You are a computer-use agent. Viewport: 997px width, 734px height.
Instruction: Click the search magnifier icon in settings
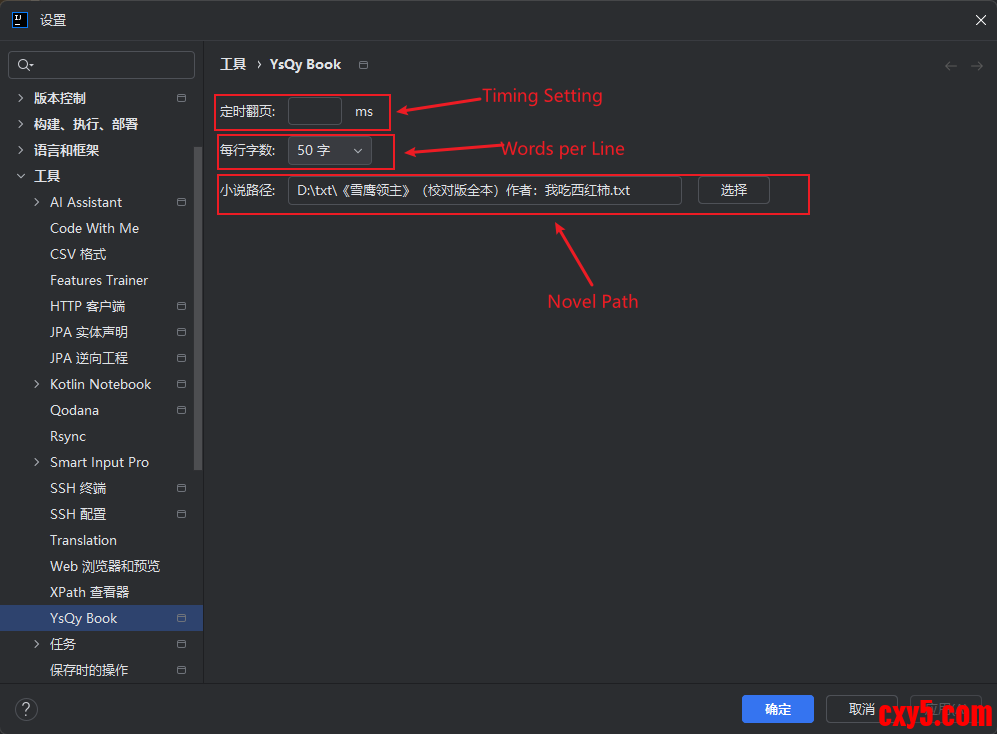[25, 65]
